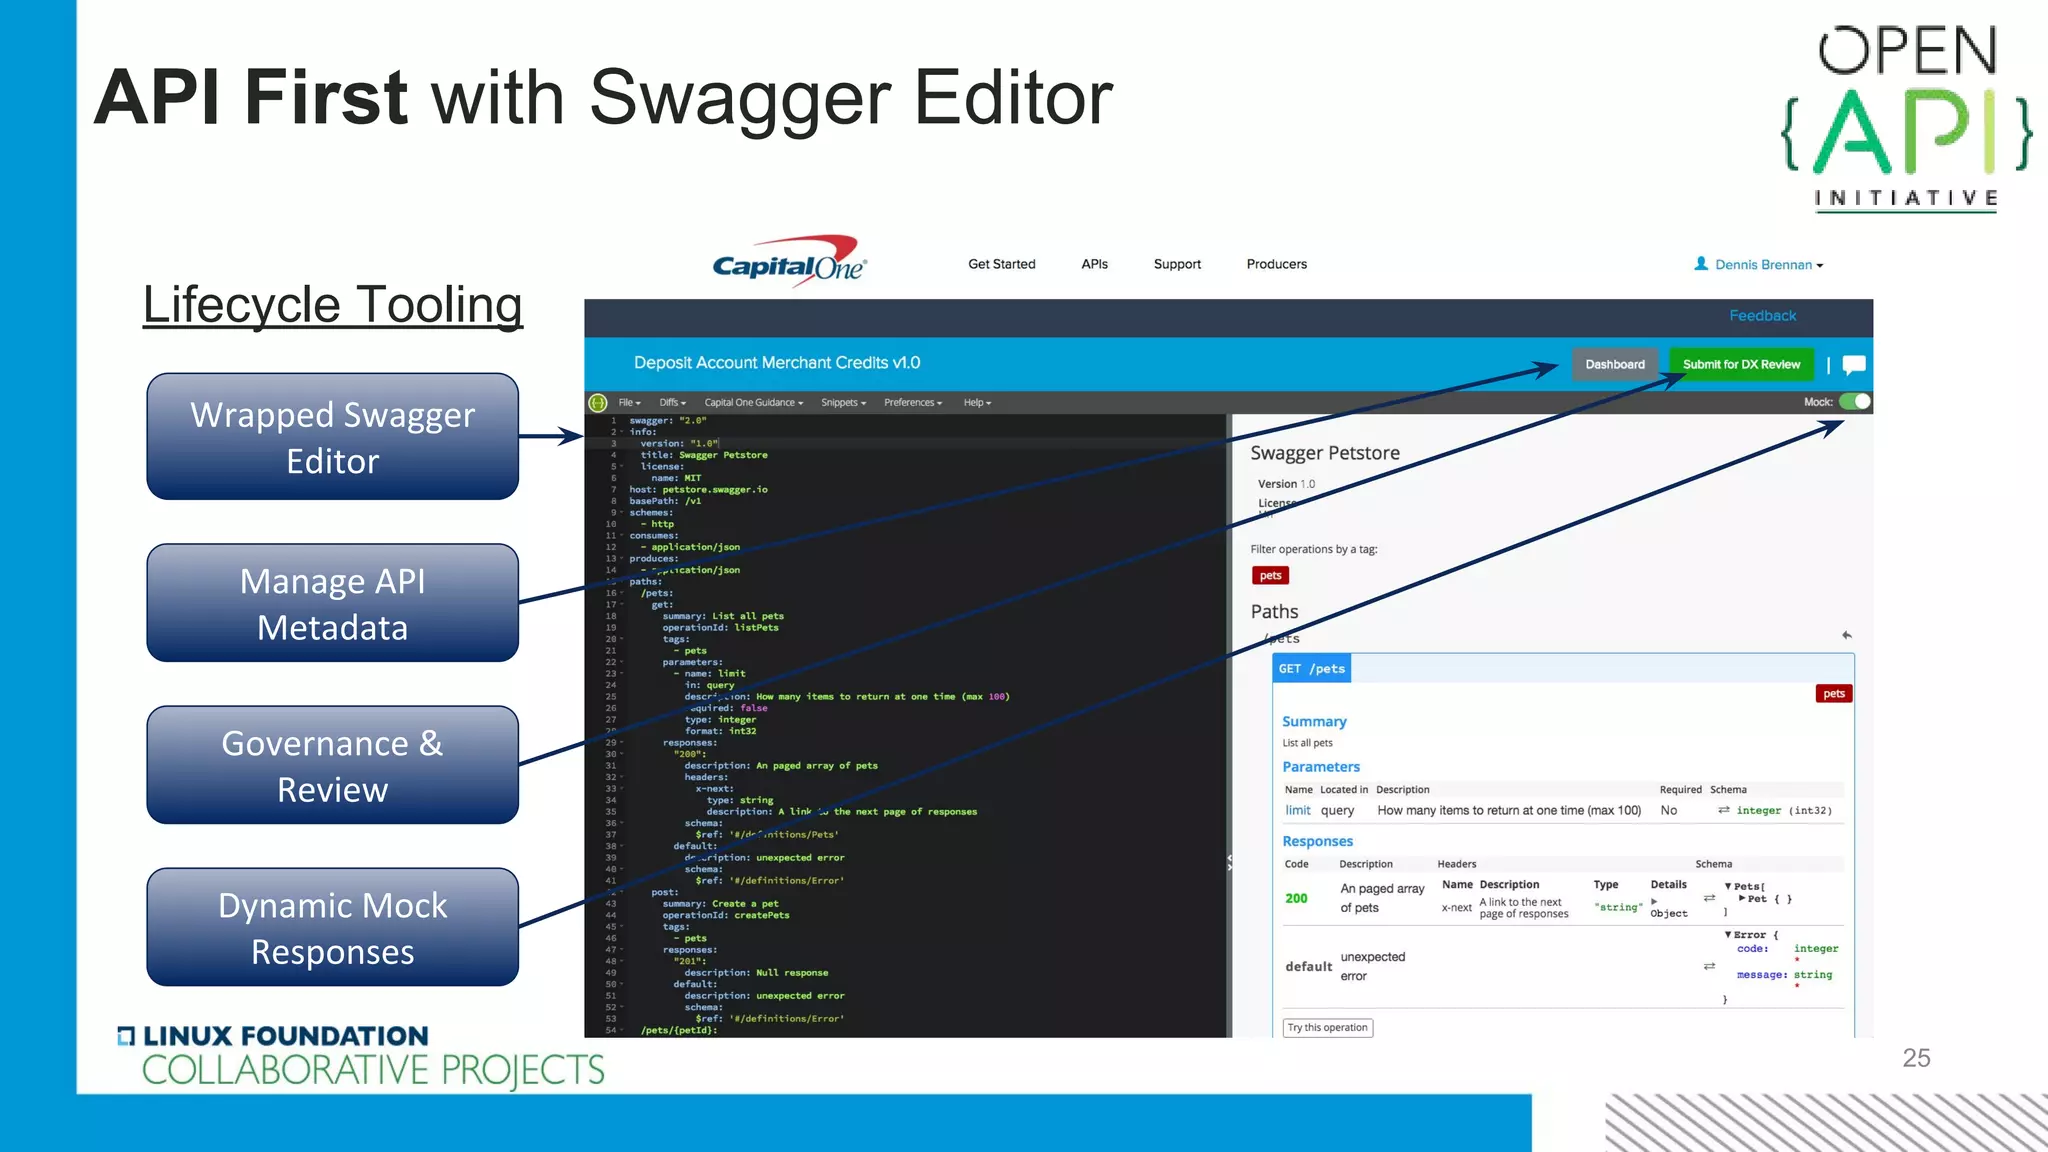
Task: Click the Responses section heading
Action: pos(1317,842)
